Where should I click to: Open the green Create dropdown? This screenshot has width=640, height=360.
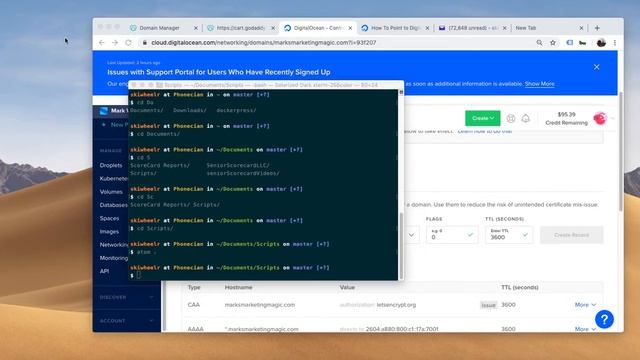482,118
